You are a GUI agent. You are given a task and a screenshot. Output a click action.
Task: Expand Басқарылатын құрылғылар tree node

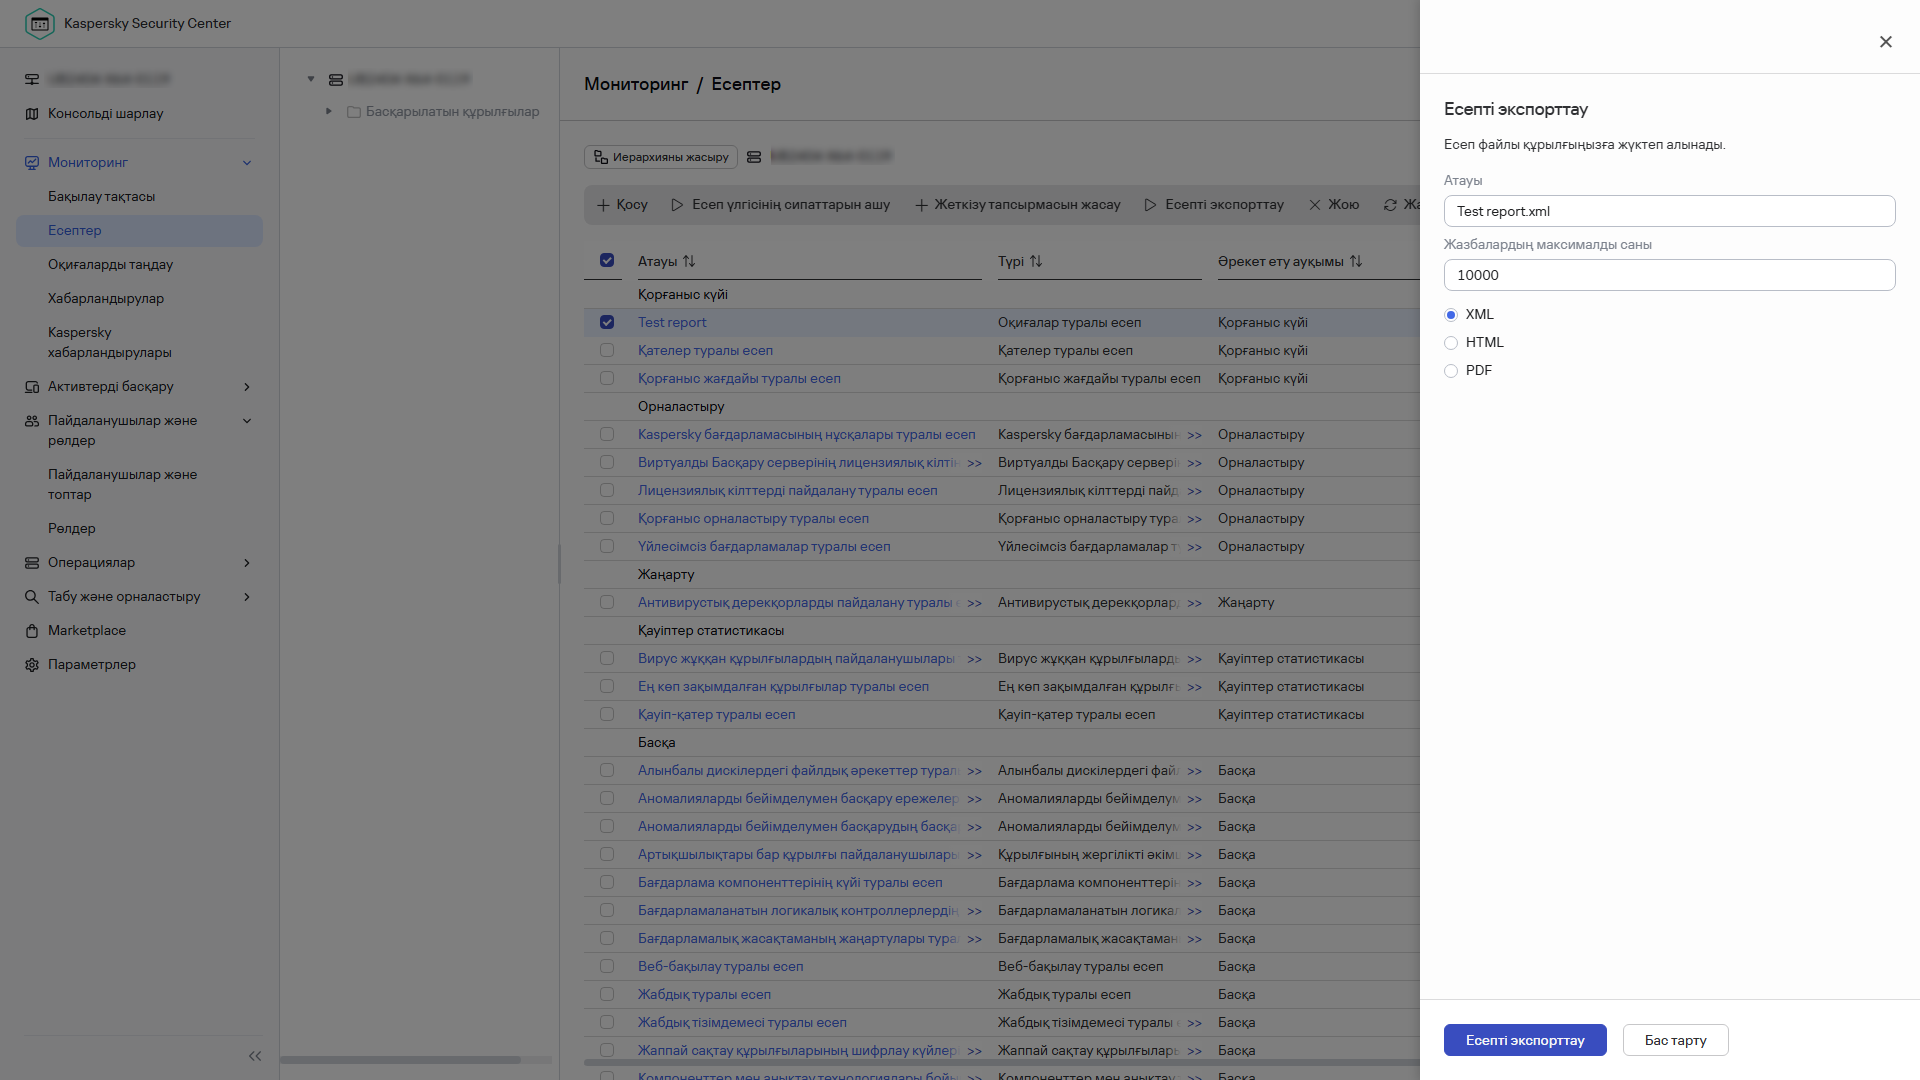click(x=329, y=111)
